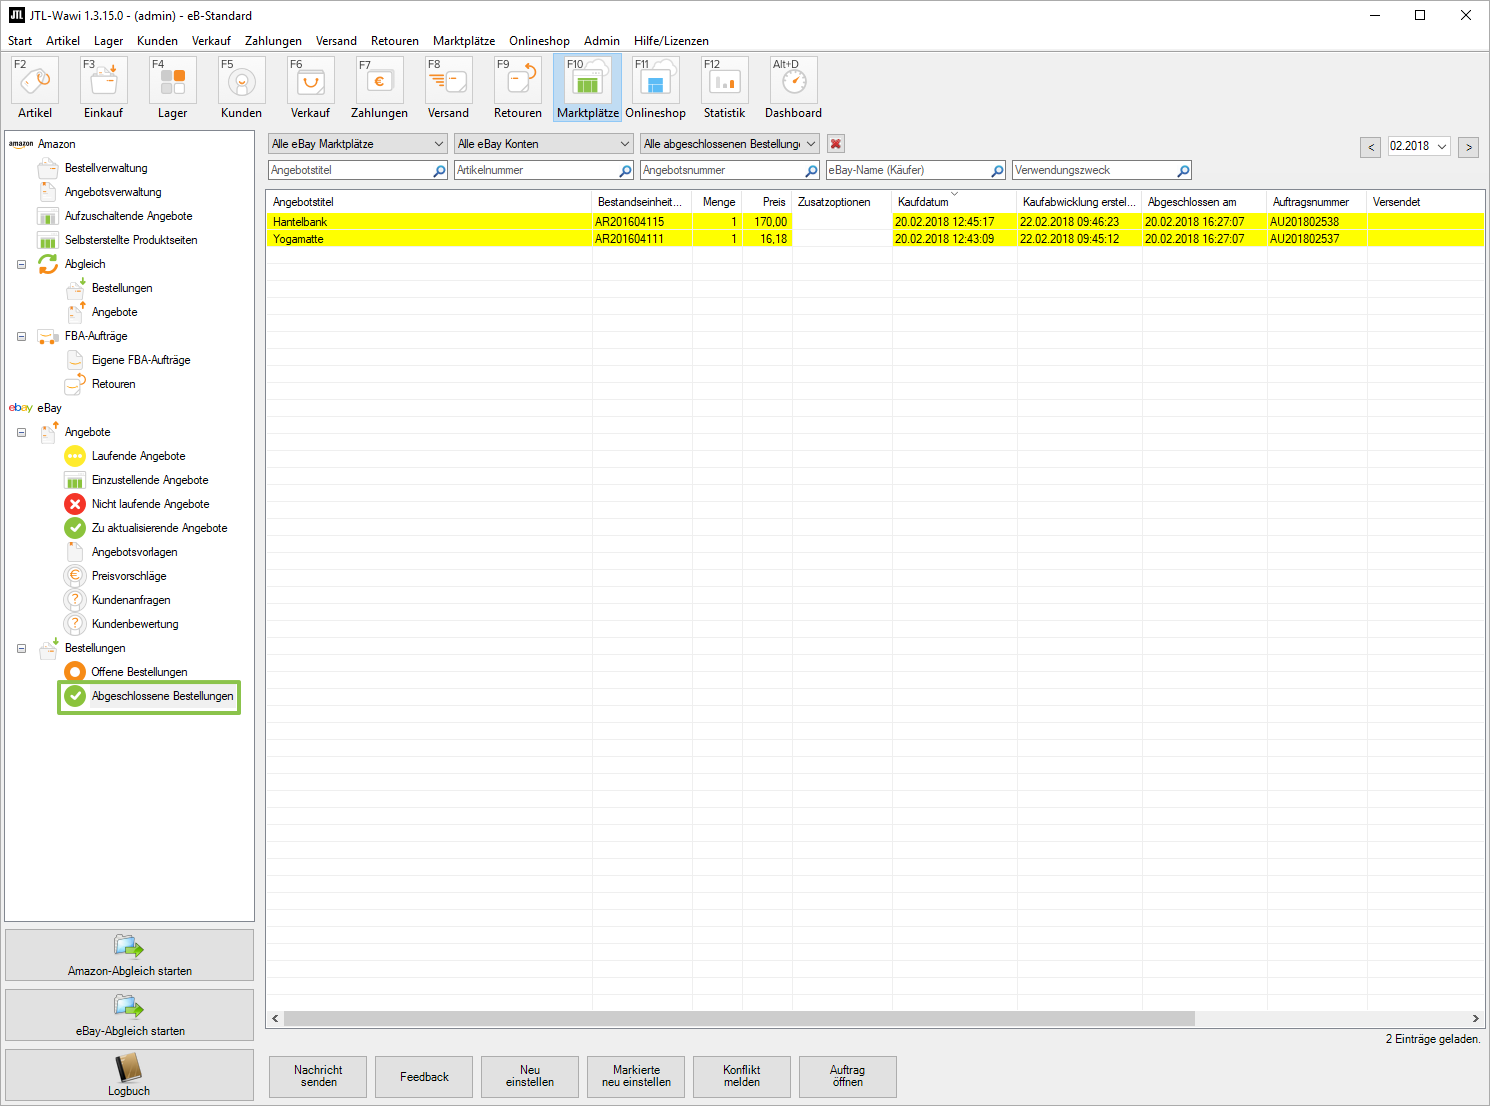Open the Artikel toolbar icon (F2)
The image size is (1490, 1106).
click(35, 88)
